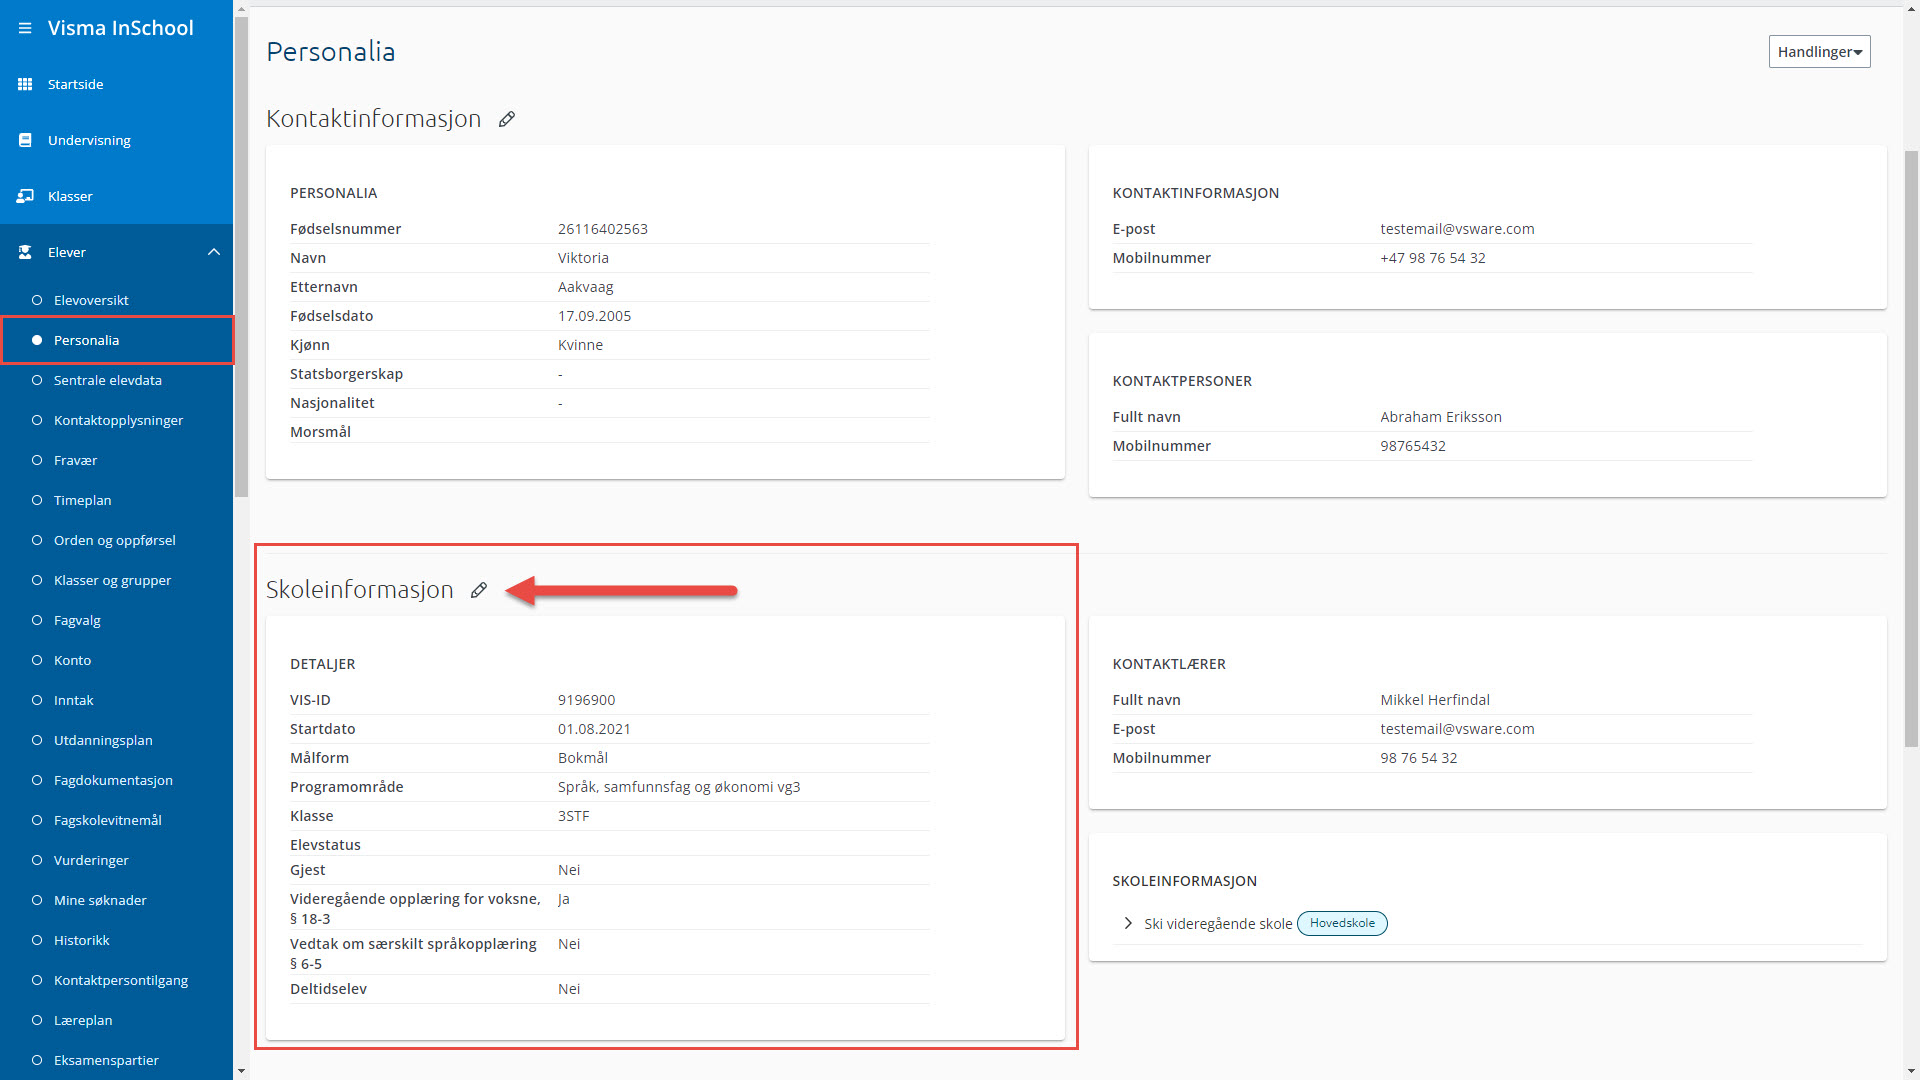This screenshot has width=1920, height=1080.
Task: Click VIS-ID value 9196900
Action: pyautogui.click(x=587, y=700)
